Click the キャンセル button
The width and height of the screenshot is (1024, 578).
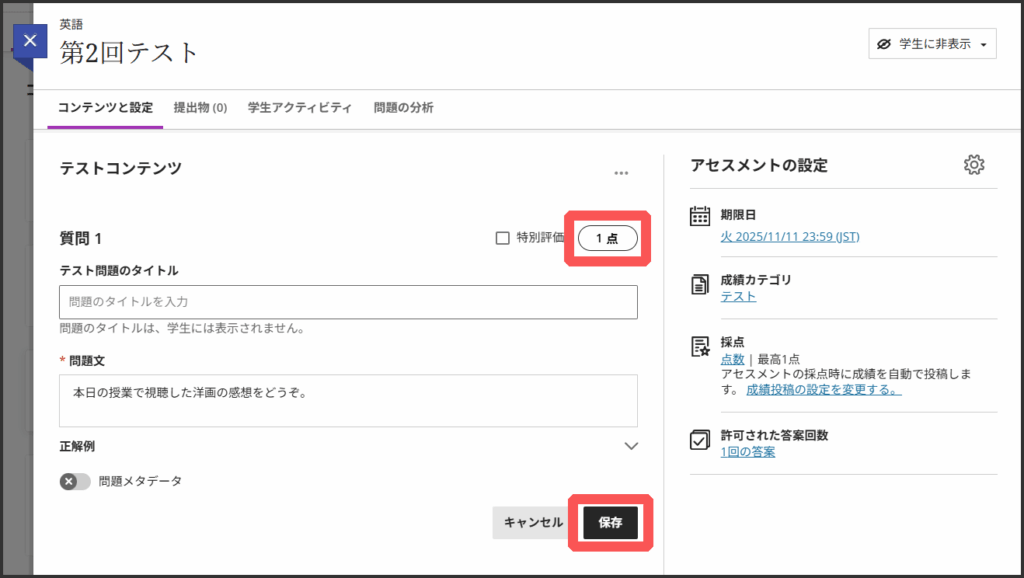pyautogui.click(x=533, y=522)
